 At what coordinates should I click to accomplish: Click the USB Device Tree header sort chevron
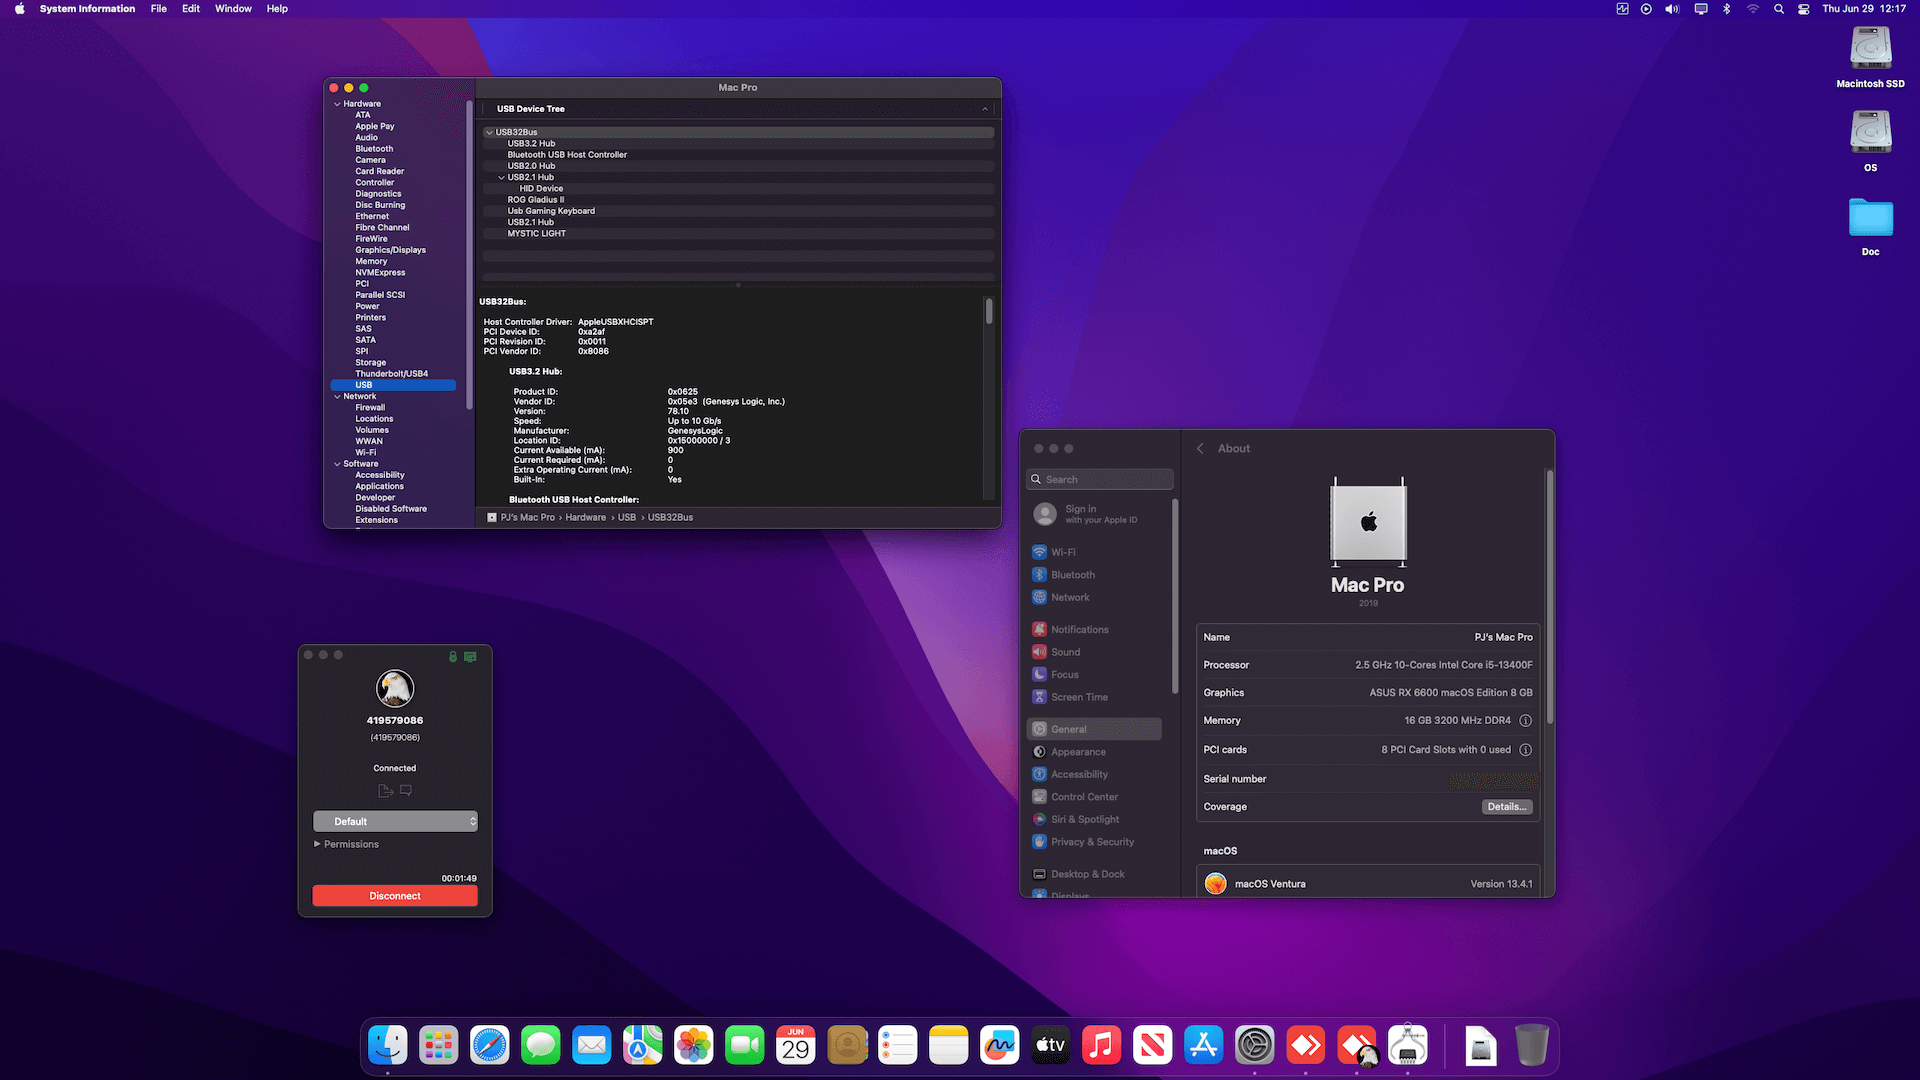click(985, 109)
